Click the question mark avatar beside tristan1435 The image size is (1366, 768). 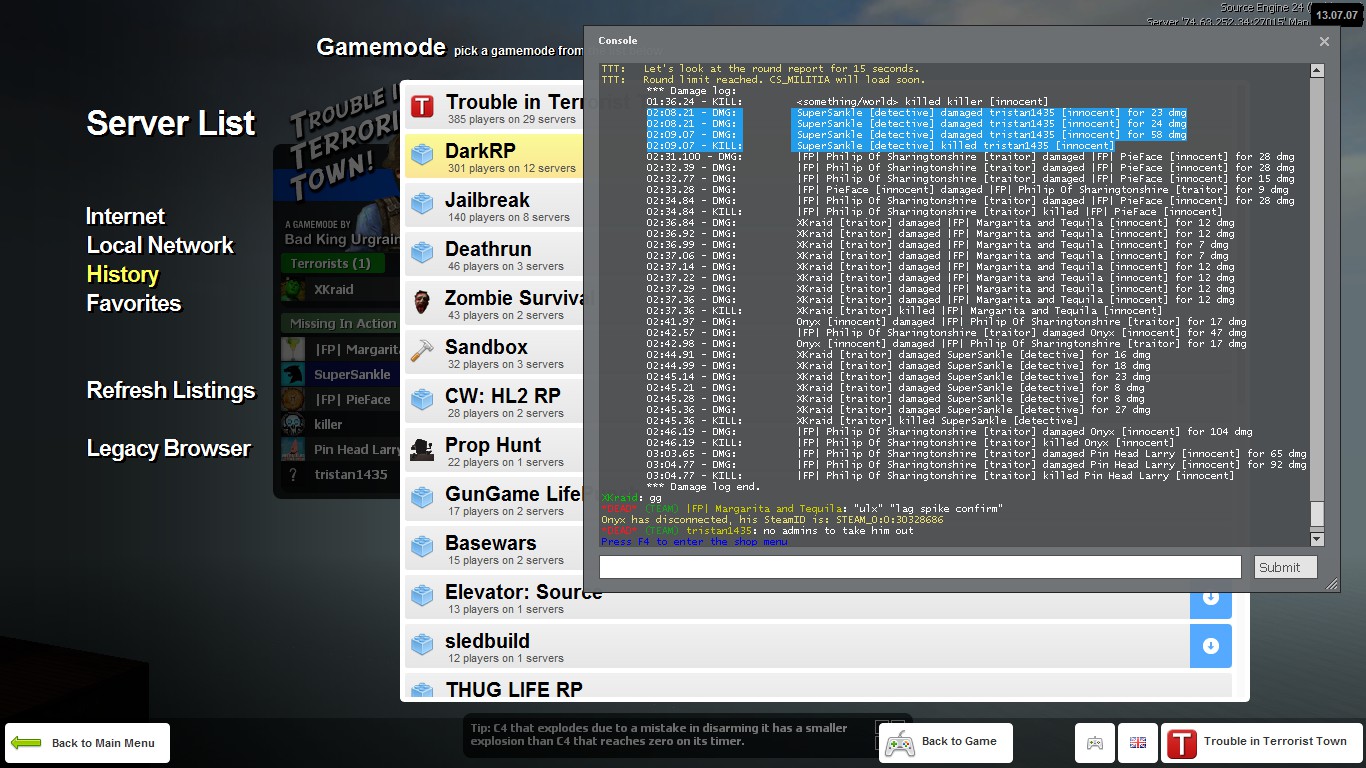point(294,475)
